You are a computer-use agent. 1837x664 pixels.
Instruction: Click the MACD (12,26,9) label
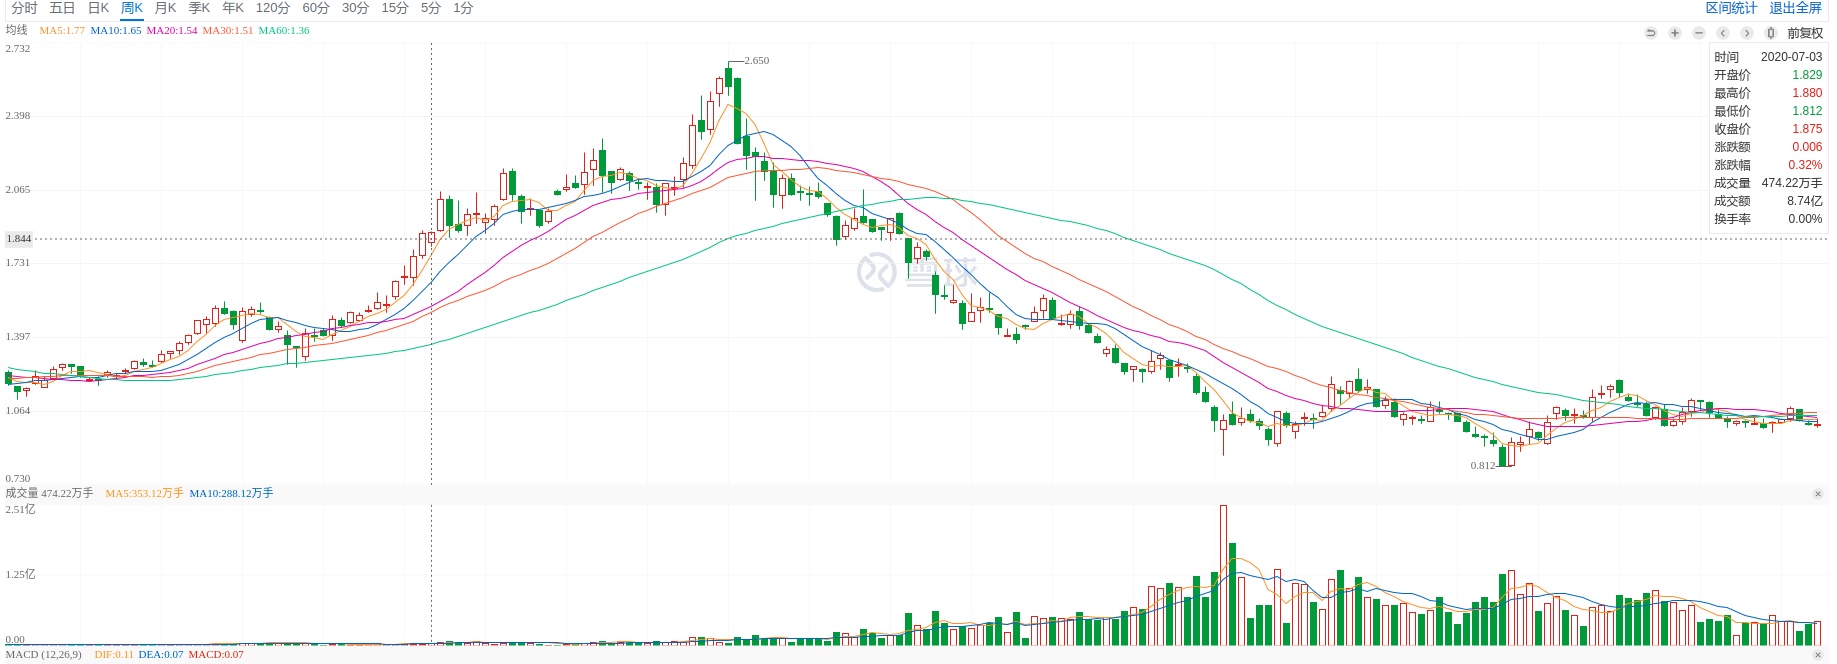click(43, 655)
